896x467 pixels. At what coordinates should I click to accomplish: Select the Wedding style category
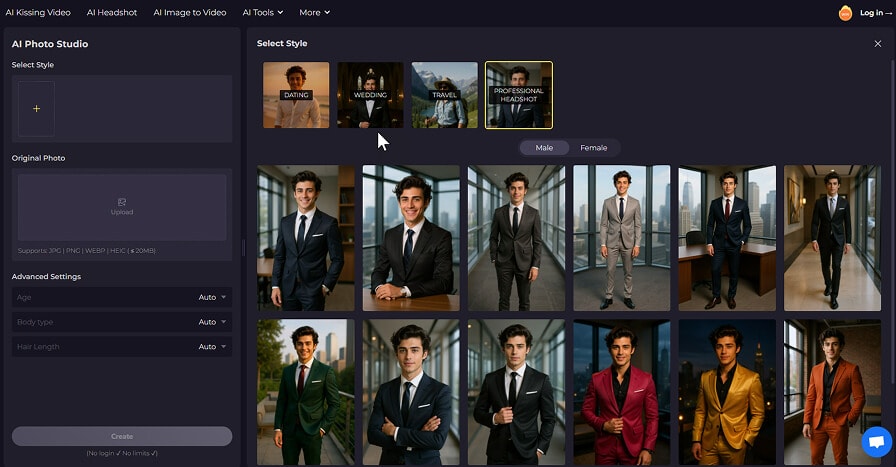tap(370, 95)
